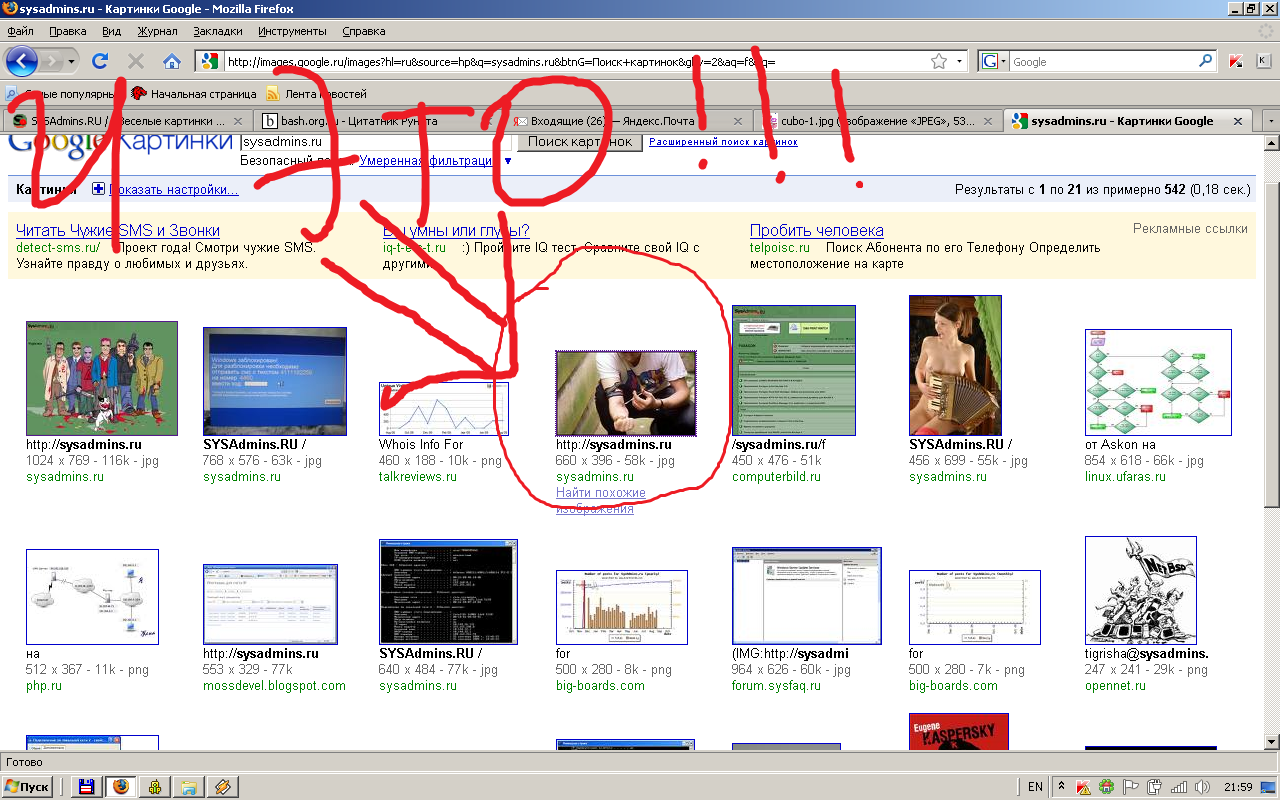The width and height of the screenshot is (1280, 800).
Task: Close the sysadmins.ru Картинки Google tab
Action: coord(1238,121)
